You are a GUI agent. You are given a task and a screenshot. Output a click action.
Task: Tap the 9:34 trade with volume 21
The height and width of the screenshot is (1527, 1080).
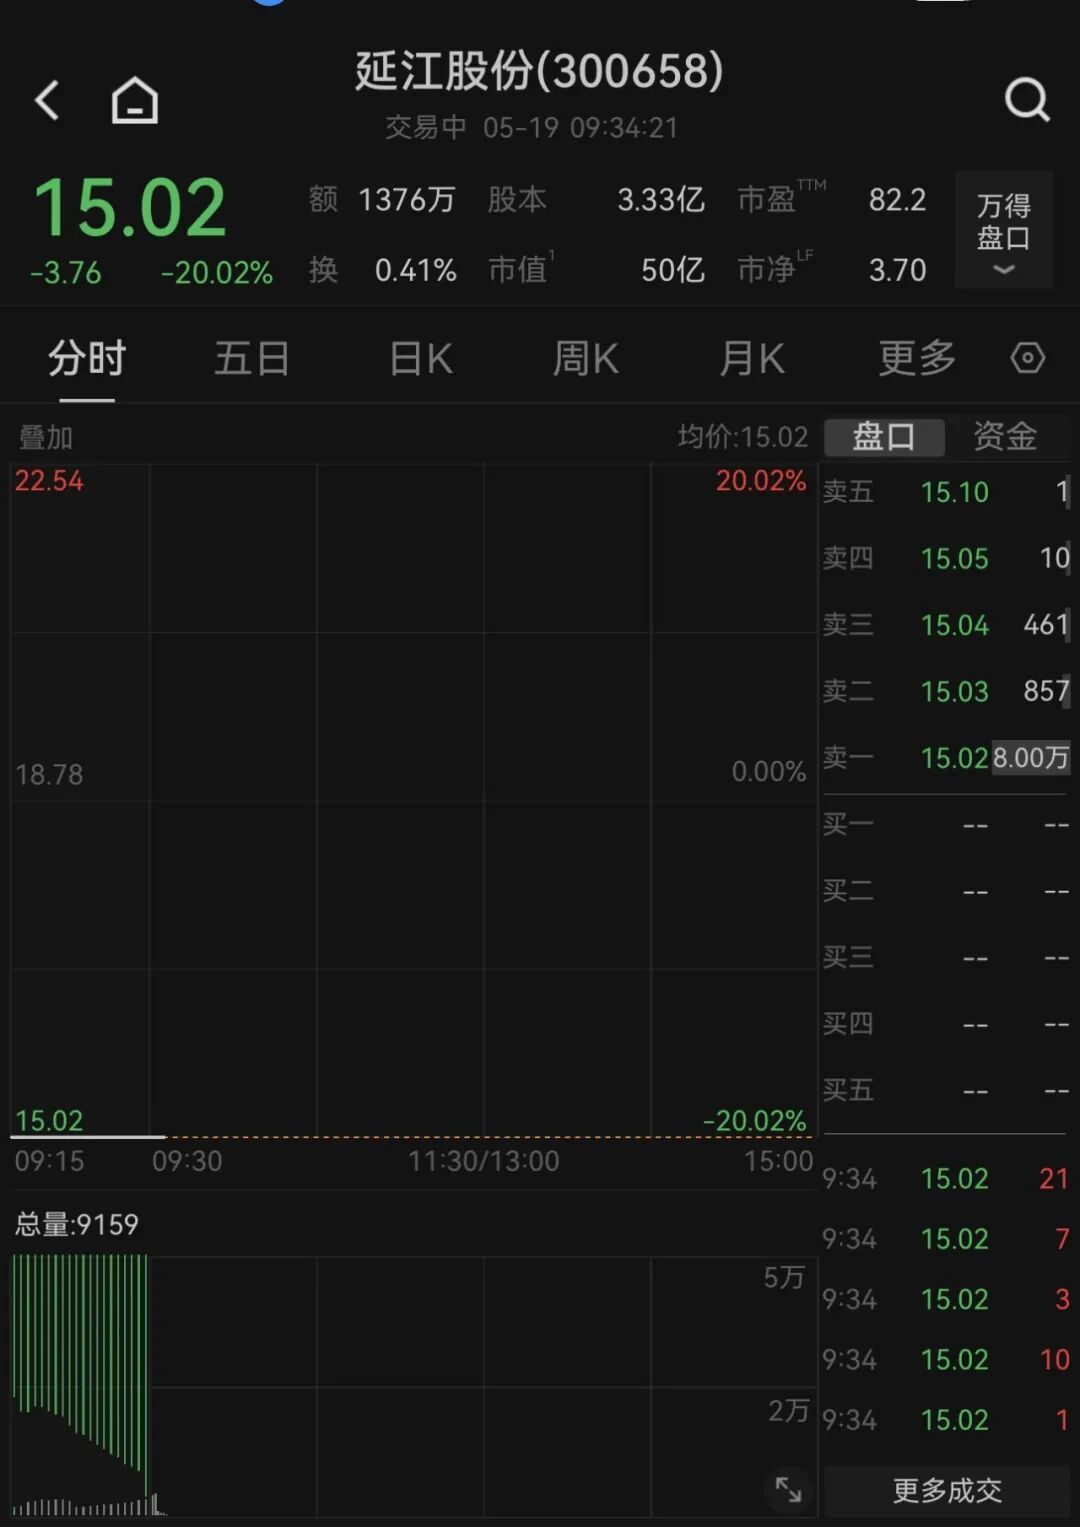(946, 1179)
